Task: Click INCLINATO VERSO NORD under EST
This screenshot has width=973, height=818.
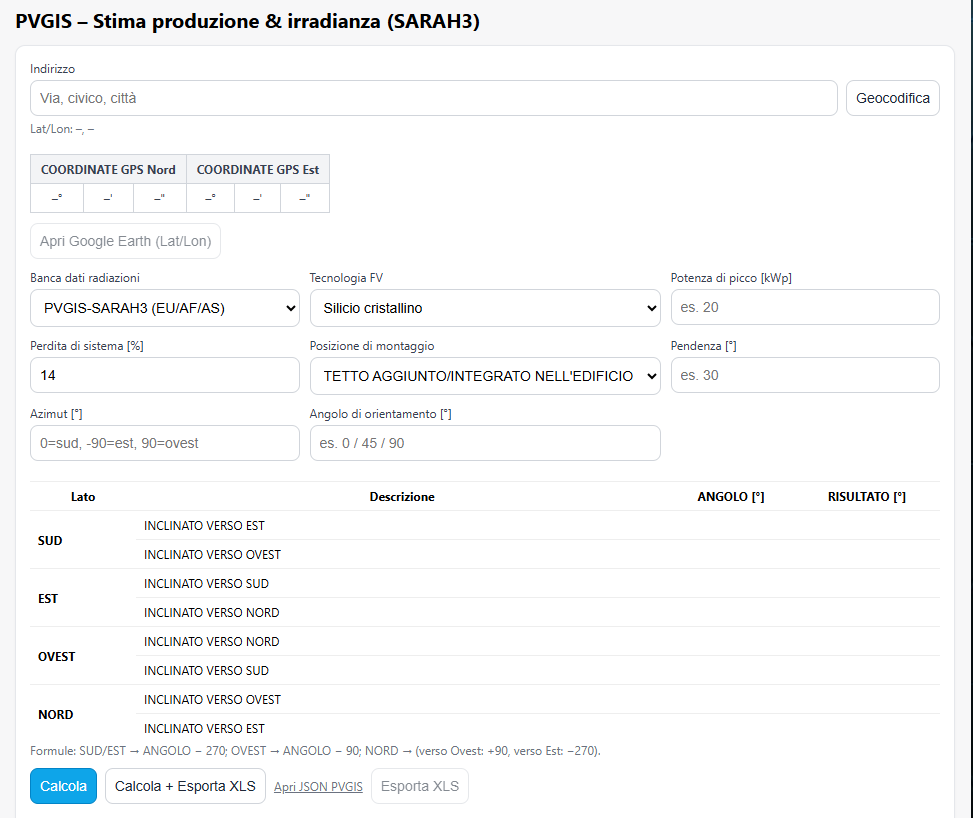Action: point(212,613)
